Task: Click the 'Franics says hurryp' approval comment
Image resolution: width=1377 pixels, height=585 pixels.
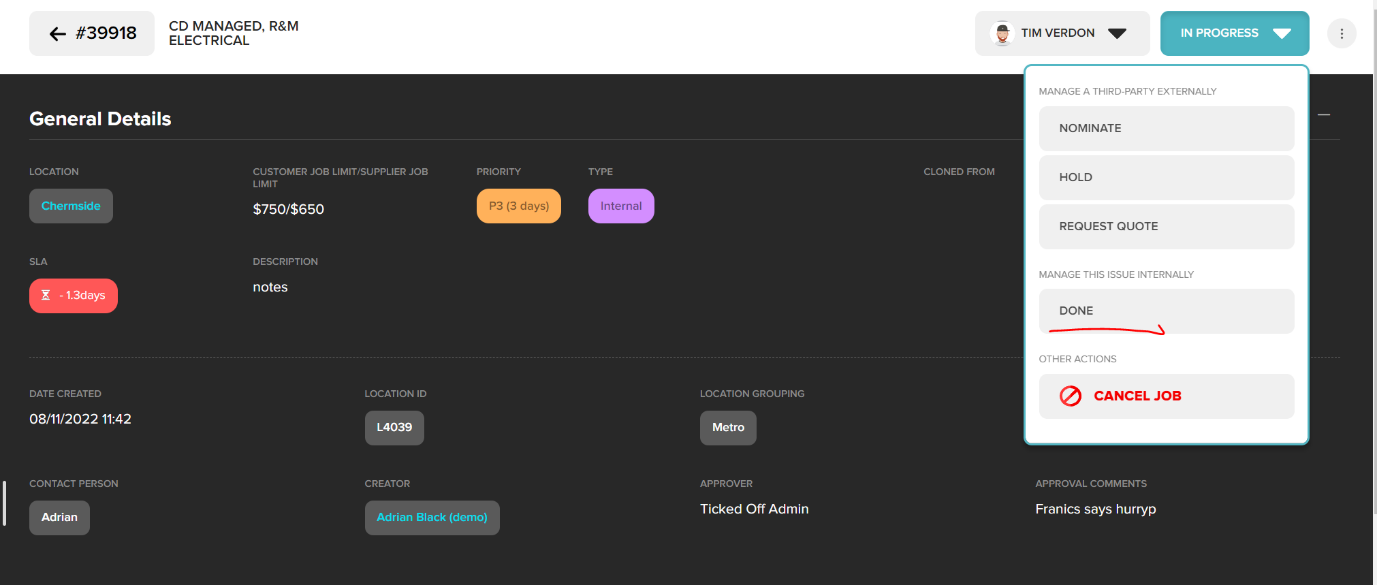Action: tap(1095, 509)
